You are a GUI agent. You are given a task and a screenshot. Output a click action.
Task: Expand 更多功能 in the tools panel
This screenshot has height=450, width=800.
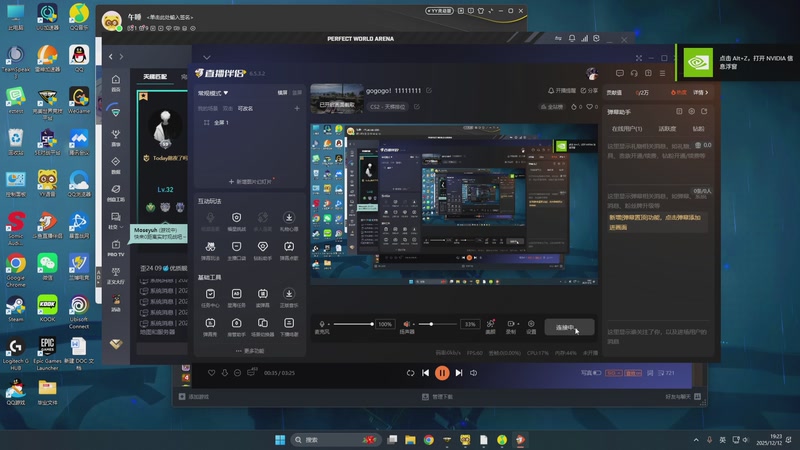250,351
